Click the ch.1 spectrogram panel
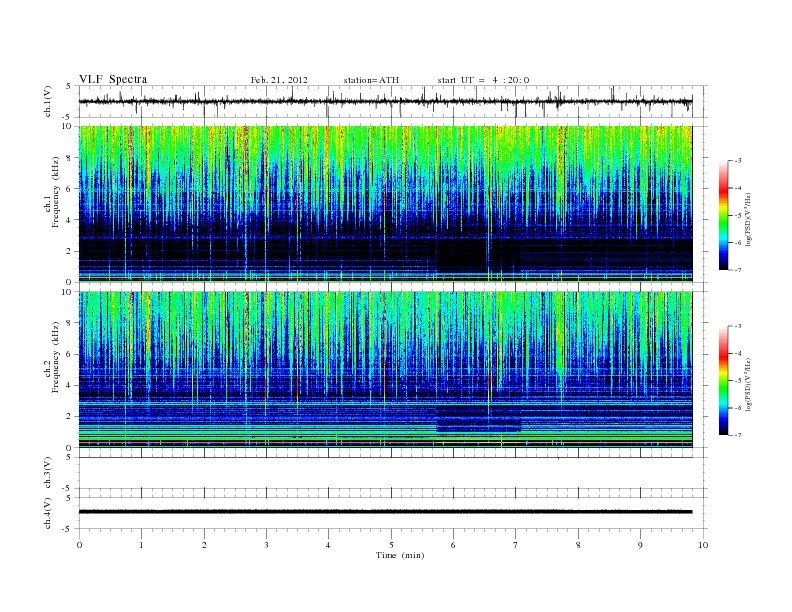The height and width of the screenshot is (612, 792). (x=385, y=203)
